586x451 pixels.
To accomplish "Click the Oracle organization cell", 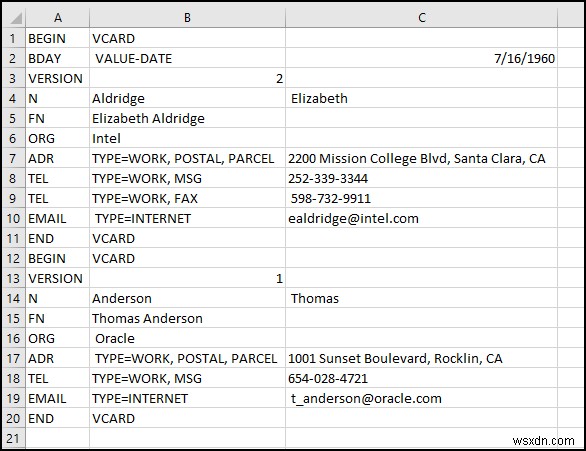I will click(187, 338).
